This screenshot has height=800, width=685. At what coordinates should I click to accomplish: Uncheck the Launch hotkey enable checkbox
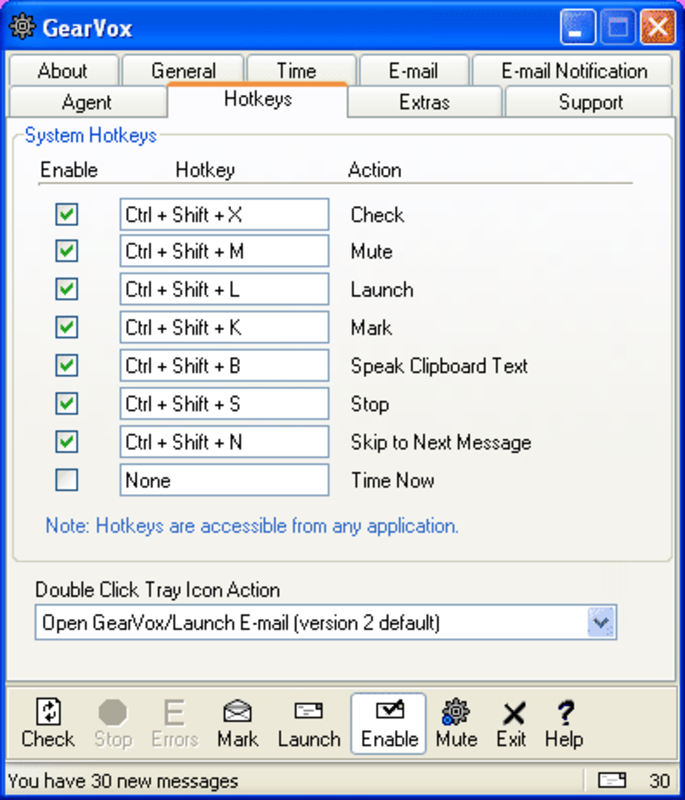click(x=67, y=289)
